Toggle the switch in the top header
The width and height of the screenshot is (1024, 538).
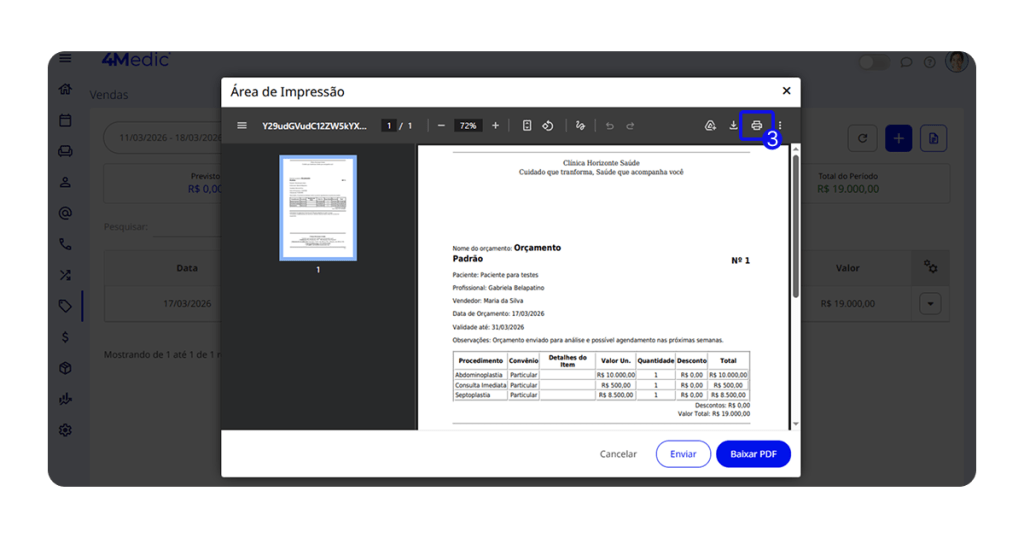[873, 62]
